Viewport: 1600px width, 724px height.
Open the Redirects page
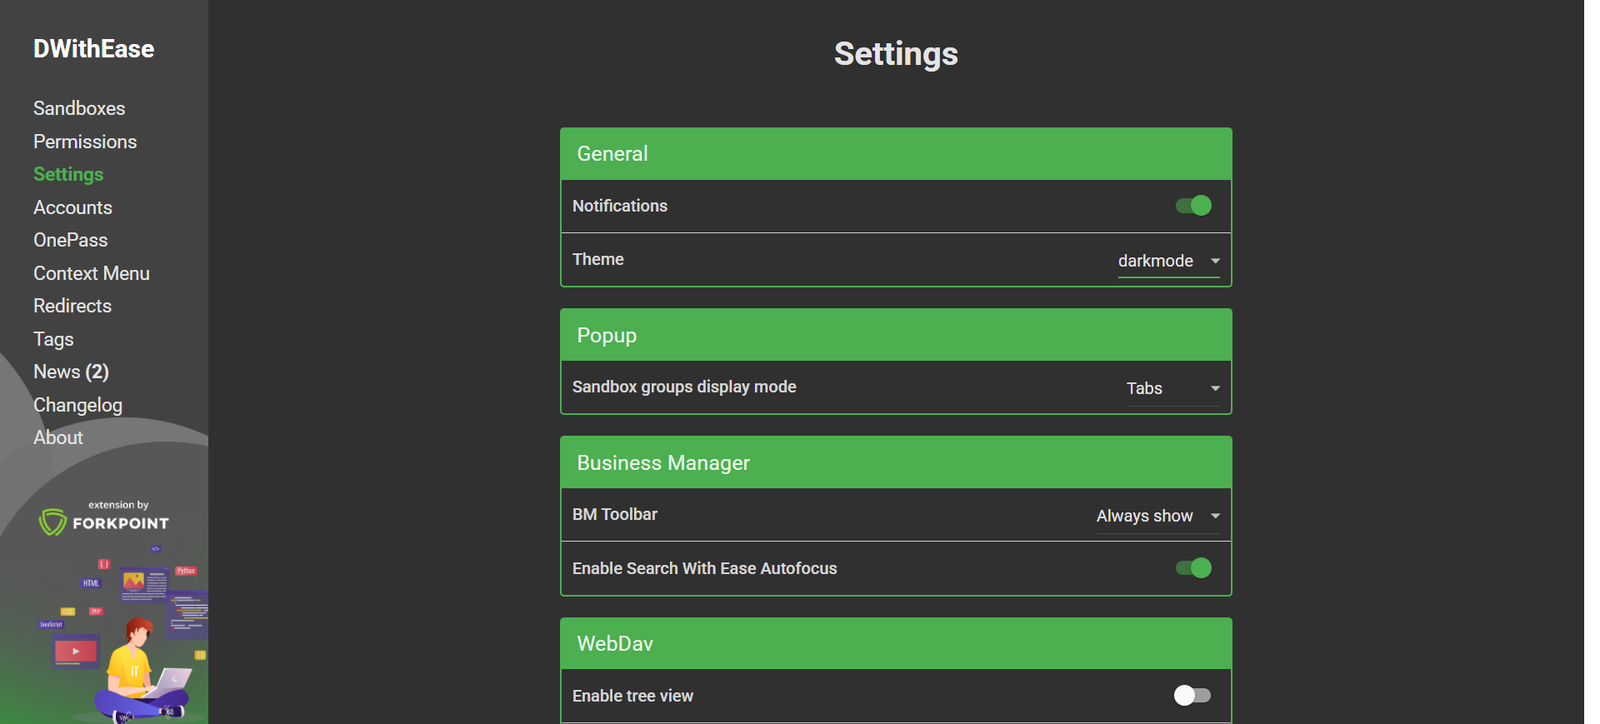(72, 306)
